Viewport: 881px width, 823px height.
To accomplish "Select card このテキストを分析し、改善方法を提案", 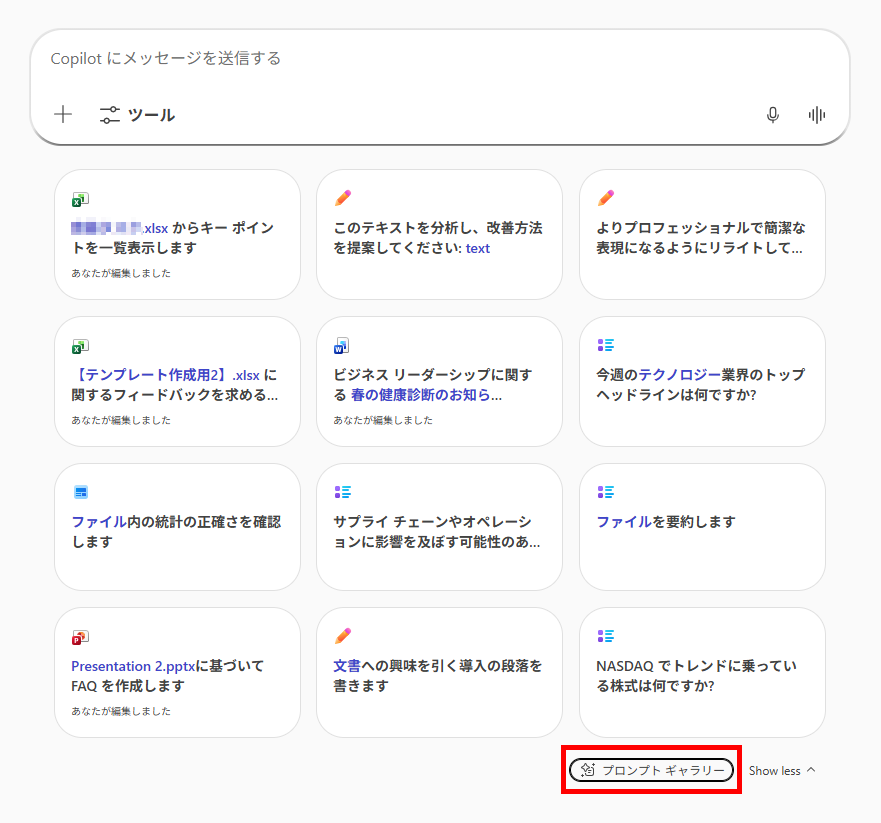I will [439, 235].
